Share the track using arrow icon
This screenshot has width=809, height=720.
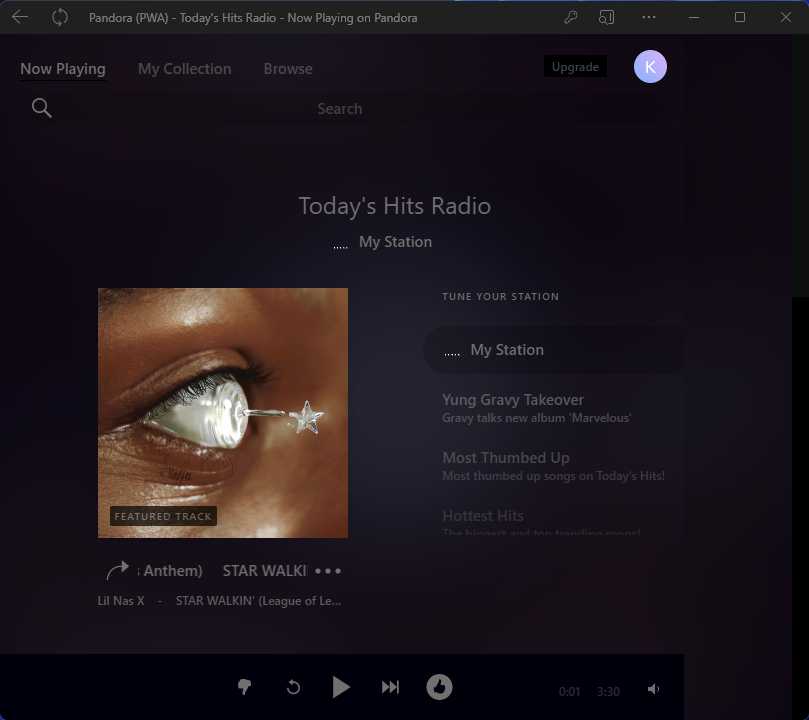click(117, 570)
